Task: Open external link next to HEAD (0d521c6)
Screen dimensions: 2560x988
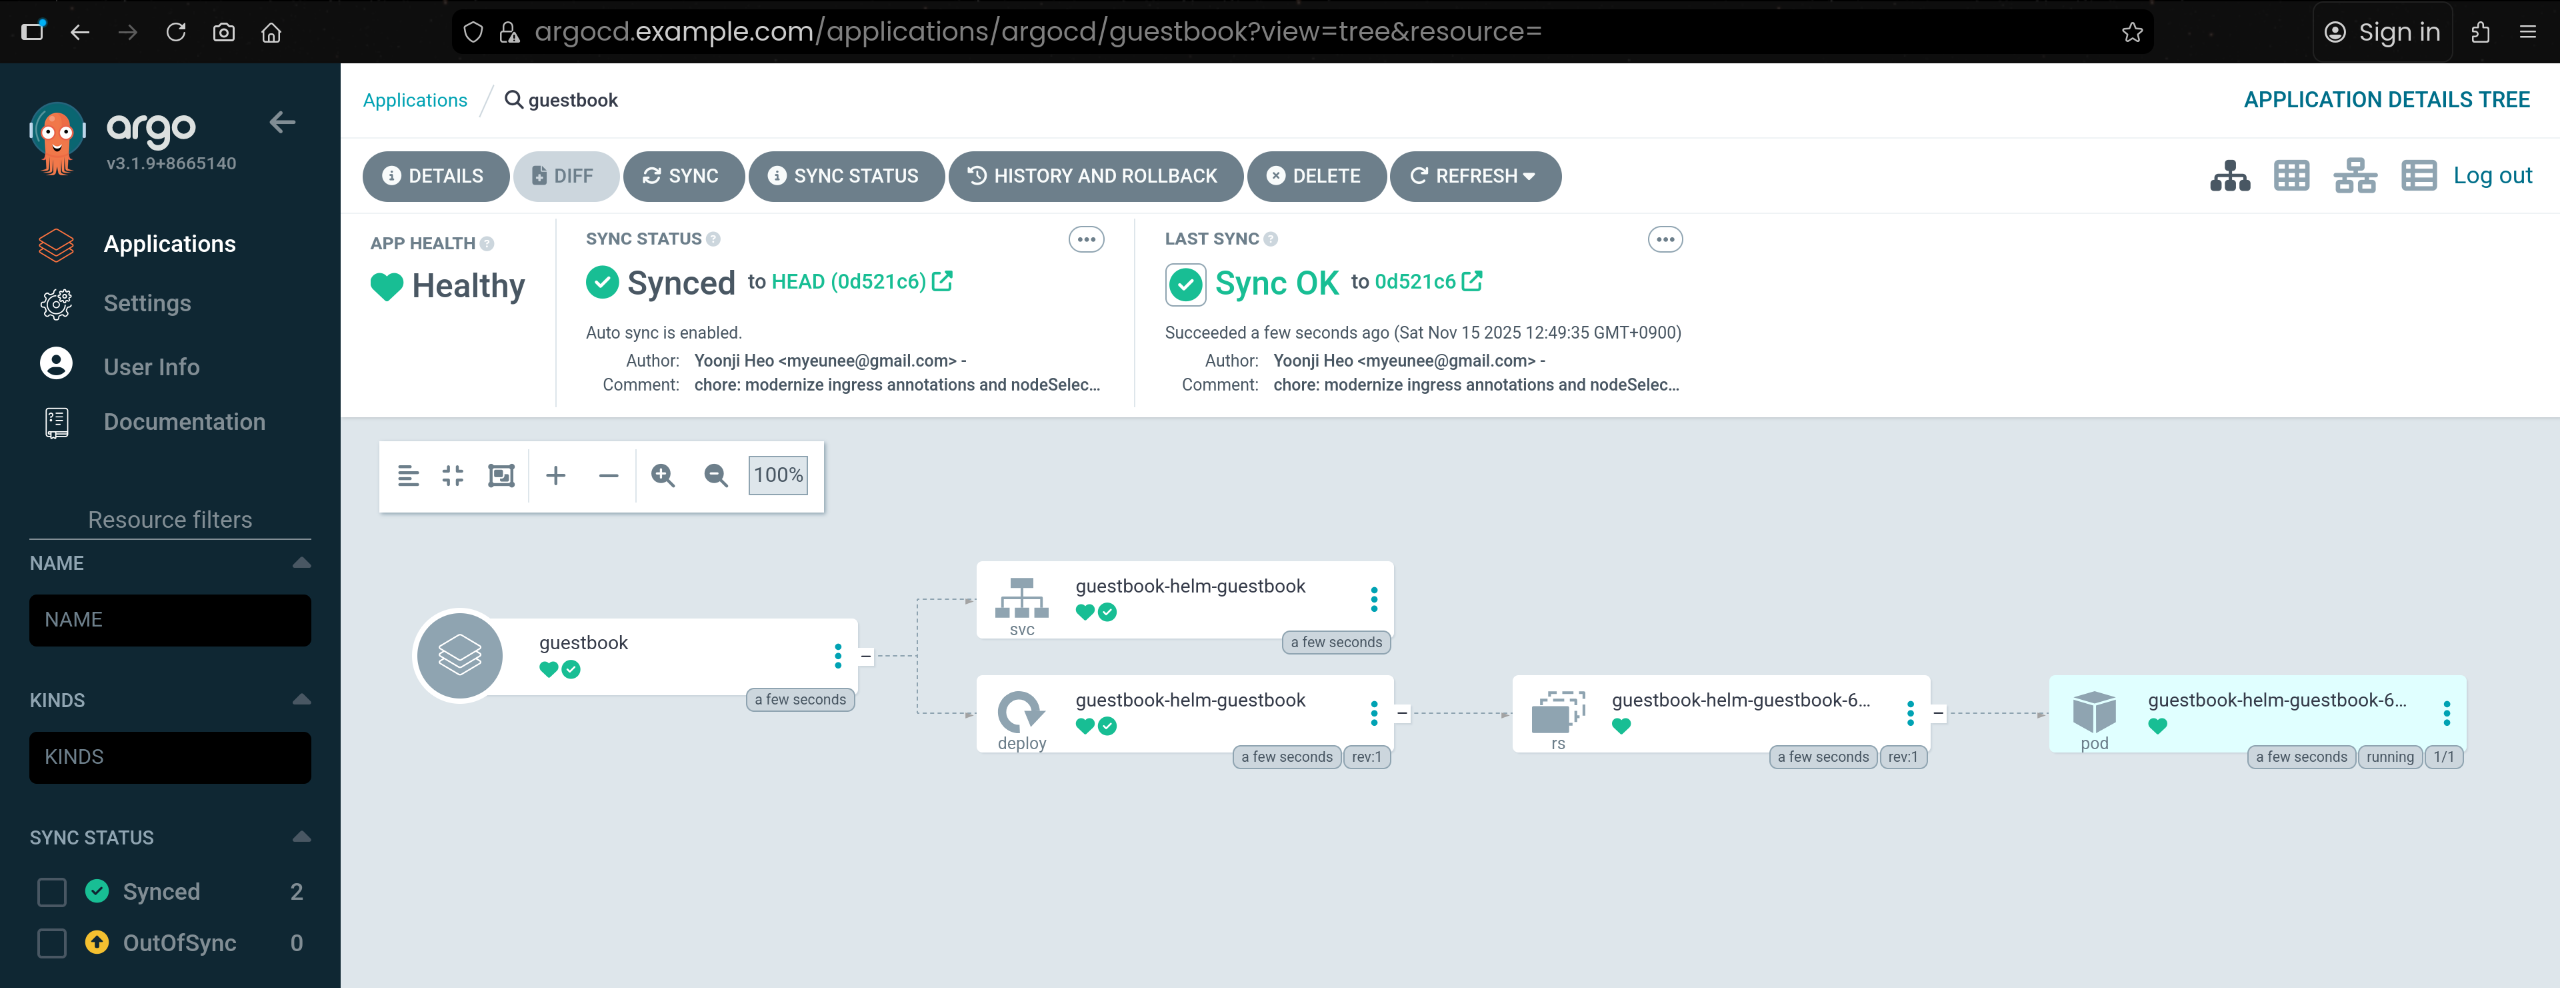Action: pos(942,281)
